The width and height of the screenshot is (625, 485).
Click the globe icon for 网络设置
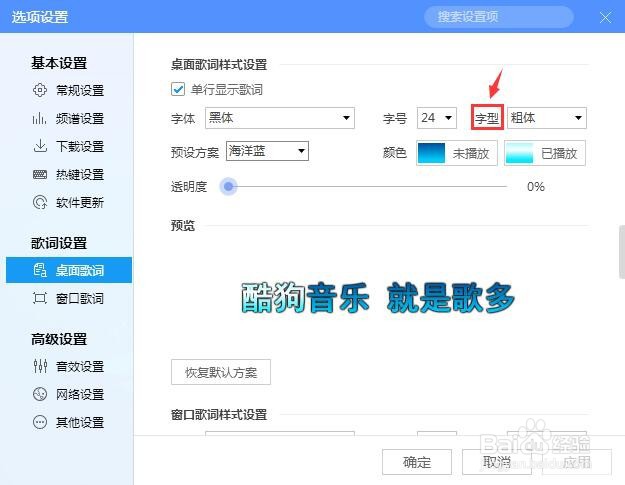click(40, 394)
